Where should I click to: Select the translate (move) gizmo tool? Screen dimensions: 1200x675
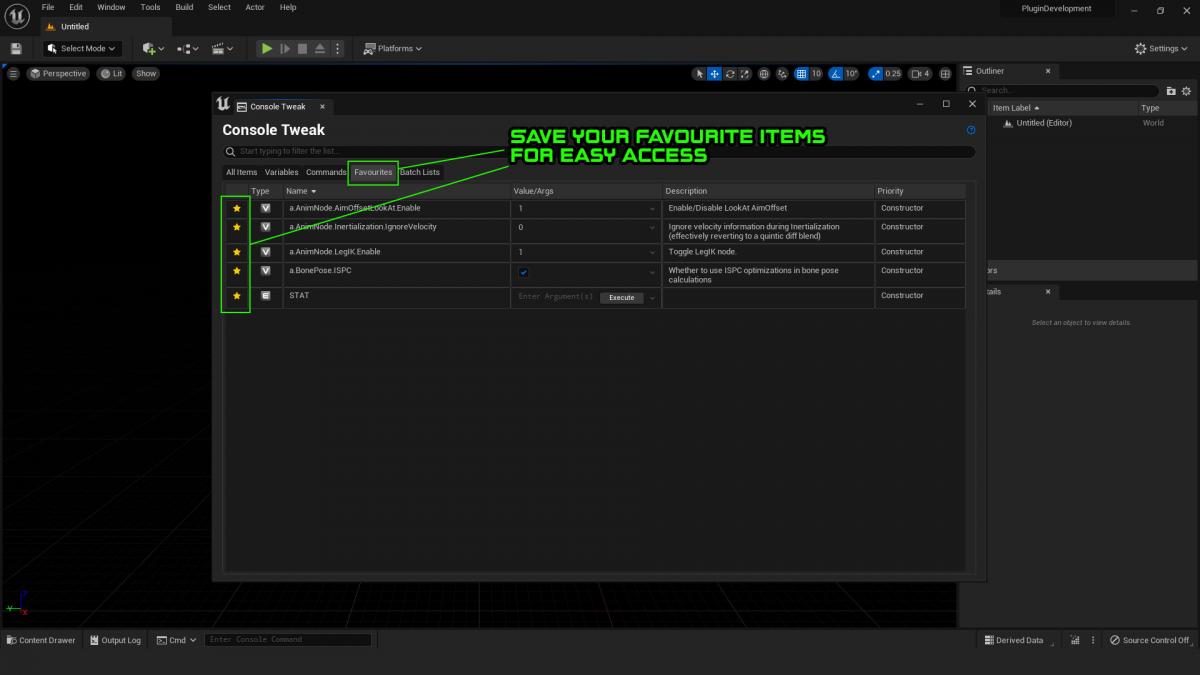coord(714,74)
